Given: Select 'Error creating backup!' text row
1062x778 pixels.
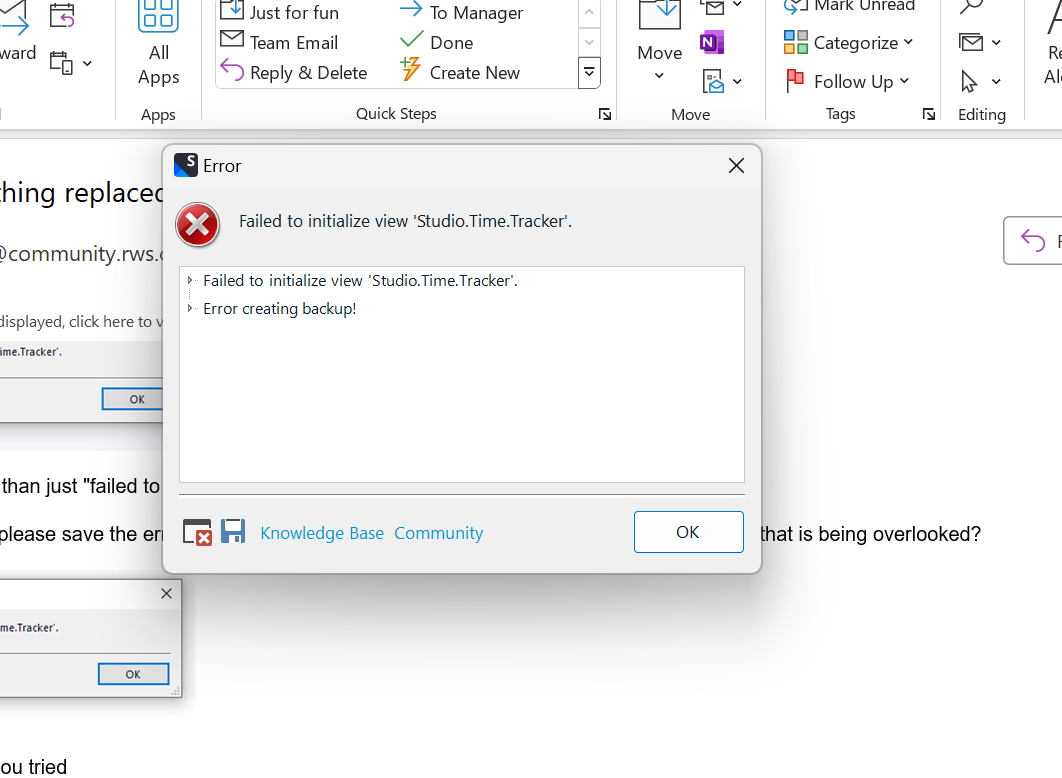Looking at the screenshot, I should [x=279, y=309].
